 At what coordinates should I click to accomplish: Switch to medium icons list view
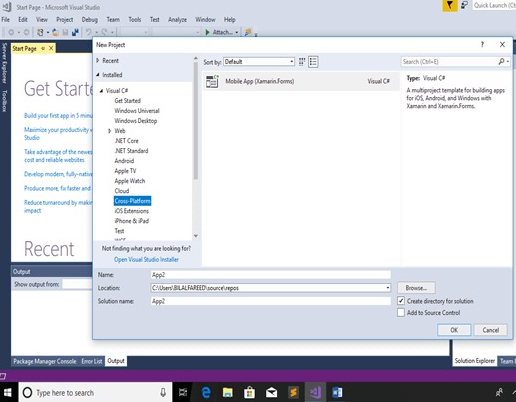[313, 62]
